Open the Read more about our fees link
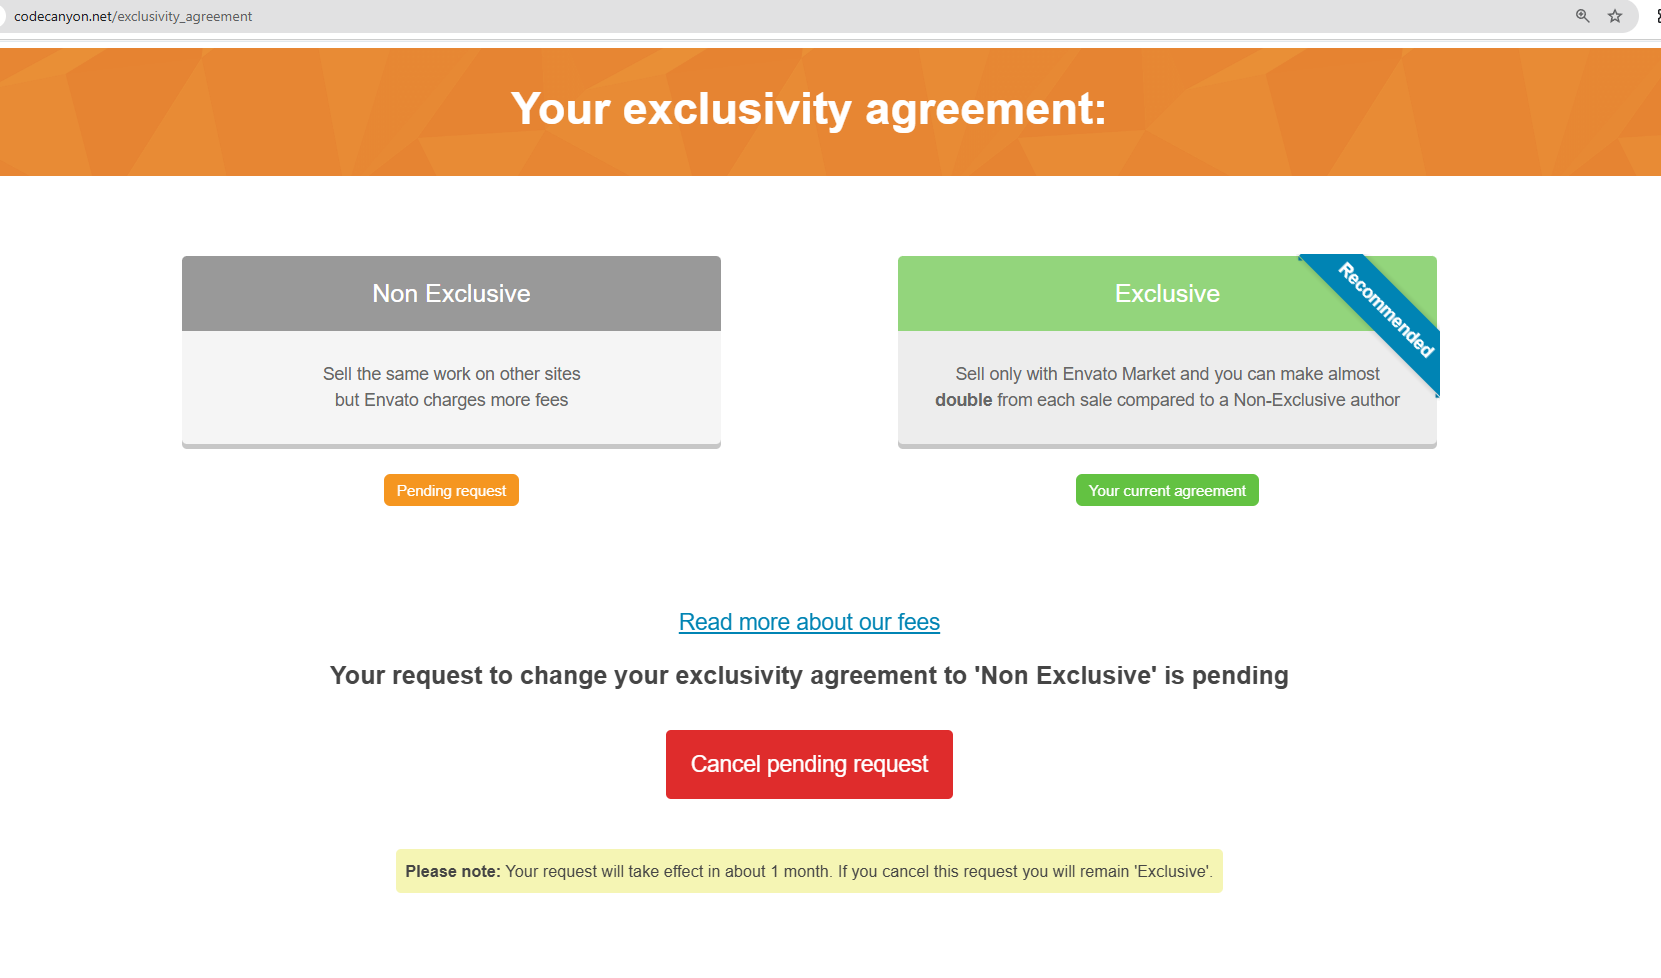Screen dimensions: 1661x978 (809, 622)
